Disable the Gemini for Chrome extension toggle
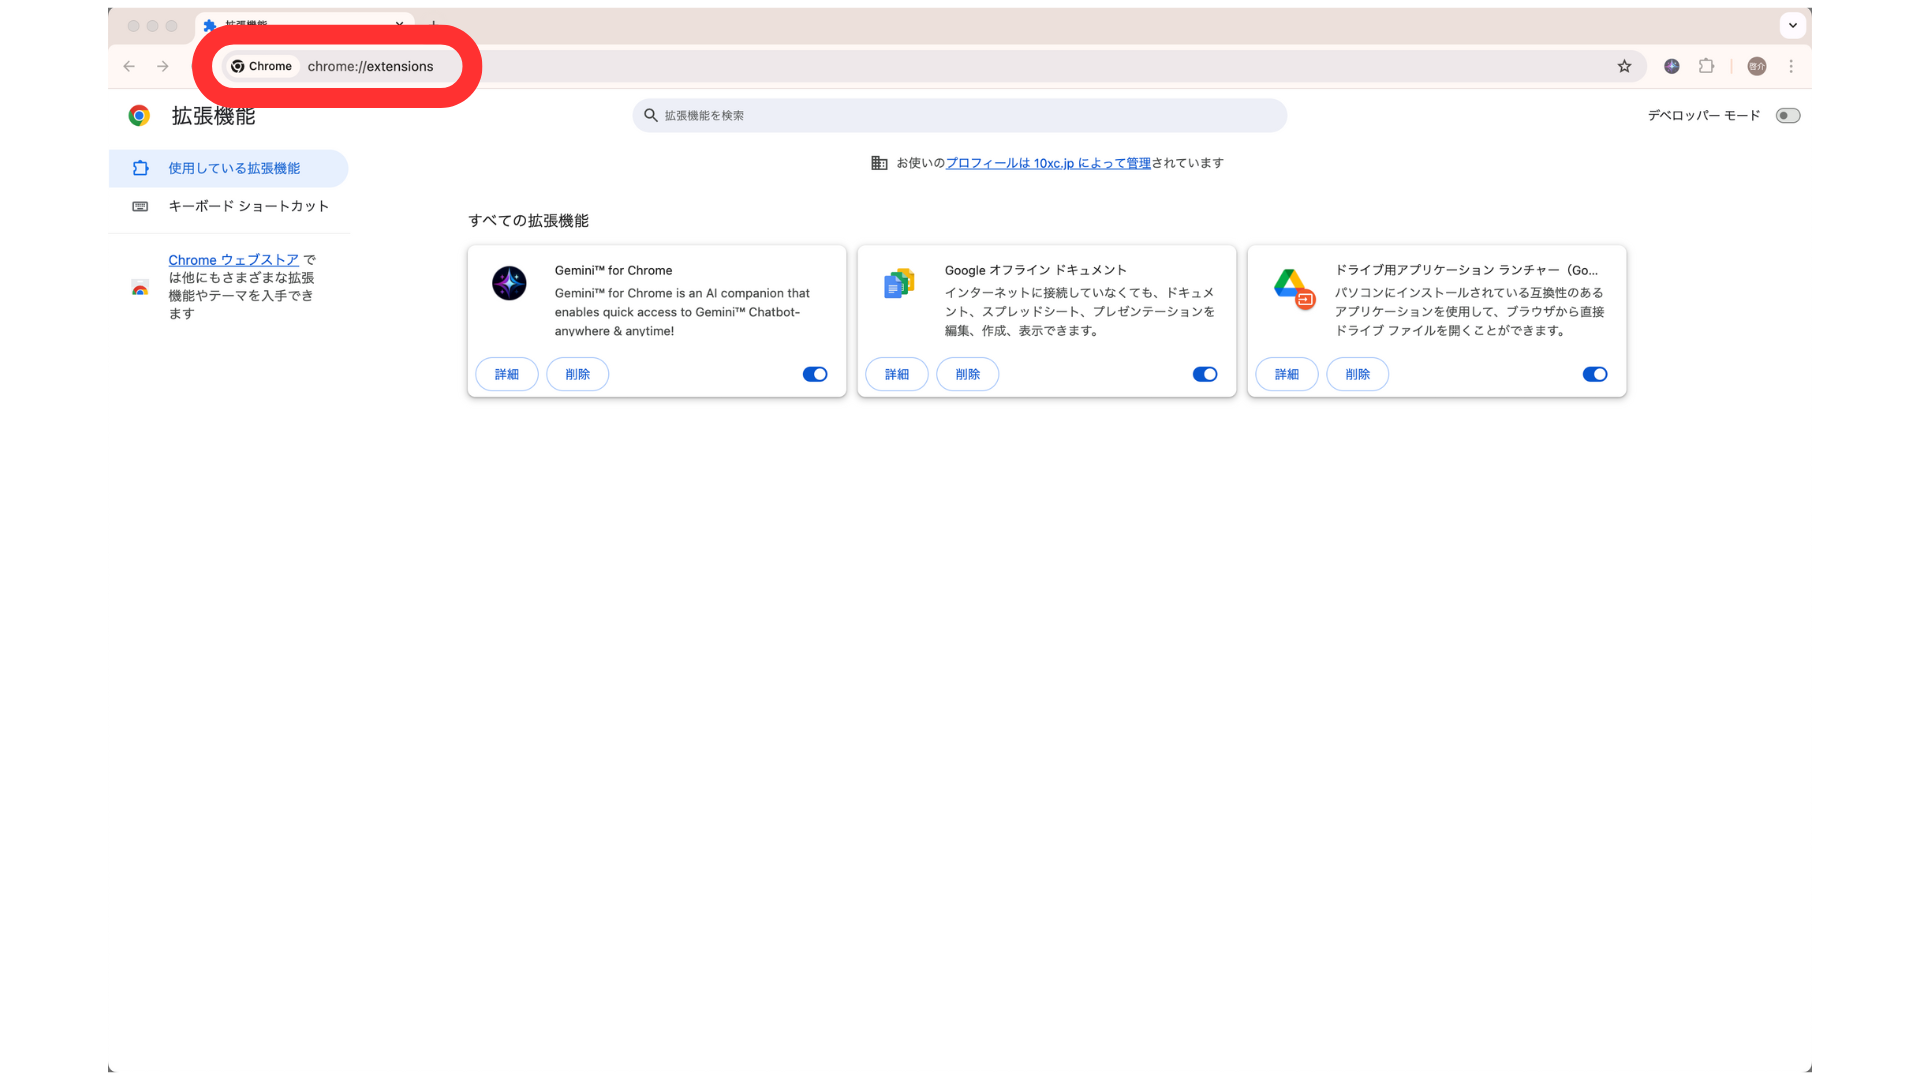 [815, 374]
